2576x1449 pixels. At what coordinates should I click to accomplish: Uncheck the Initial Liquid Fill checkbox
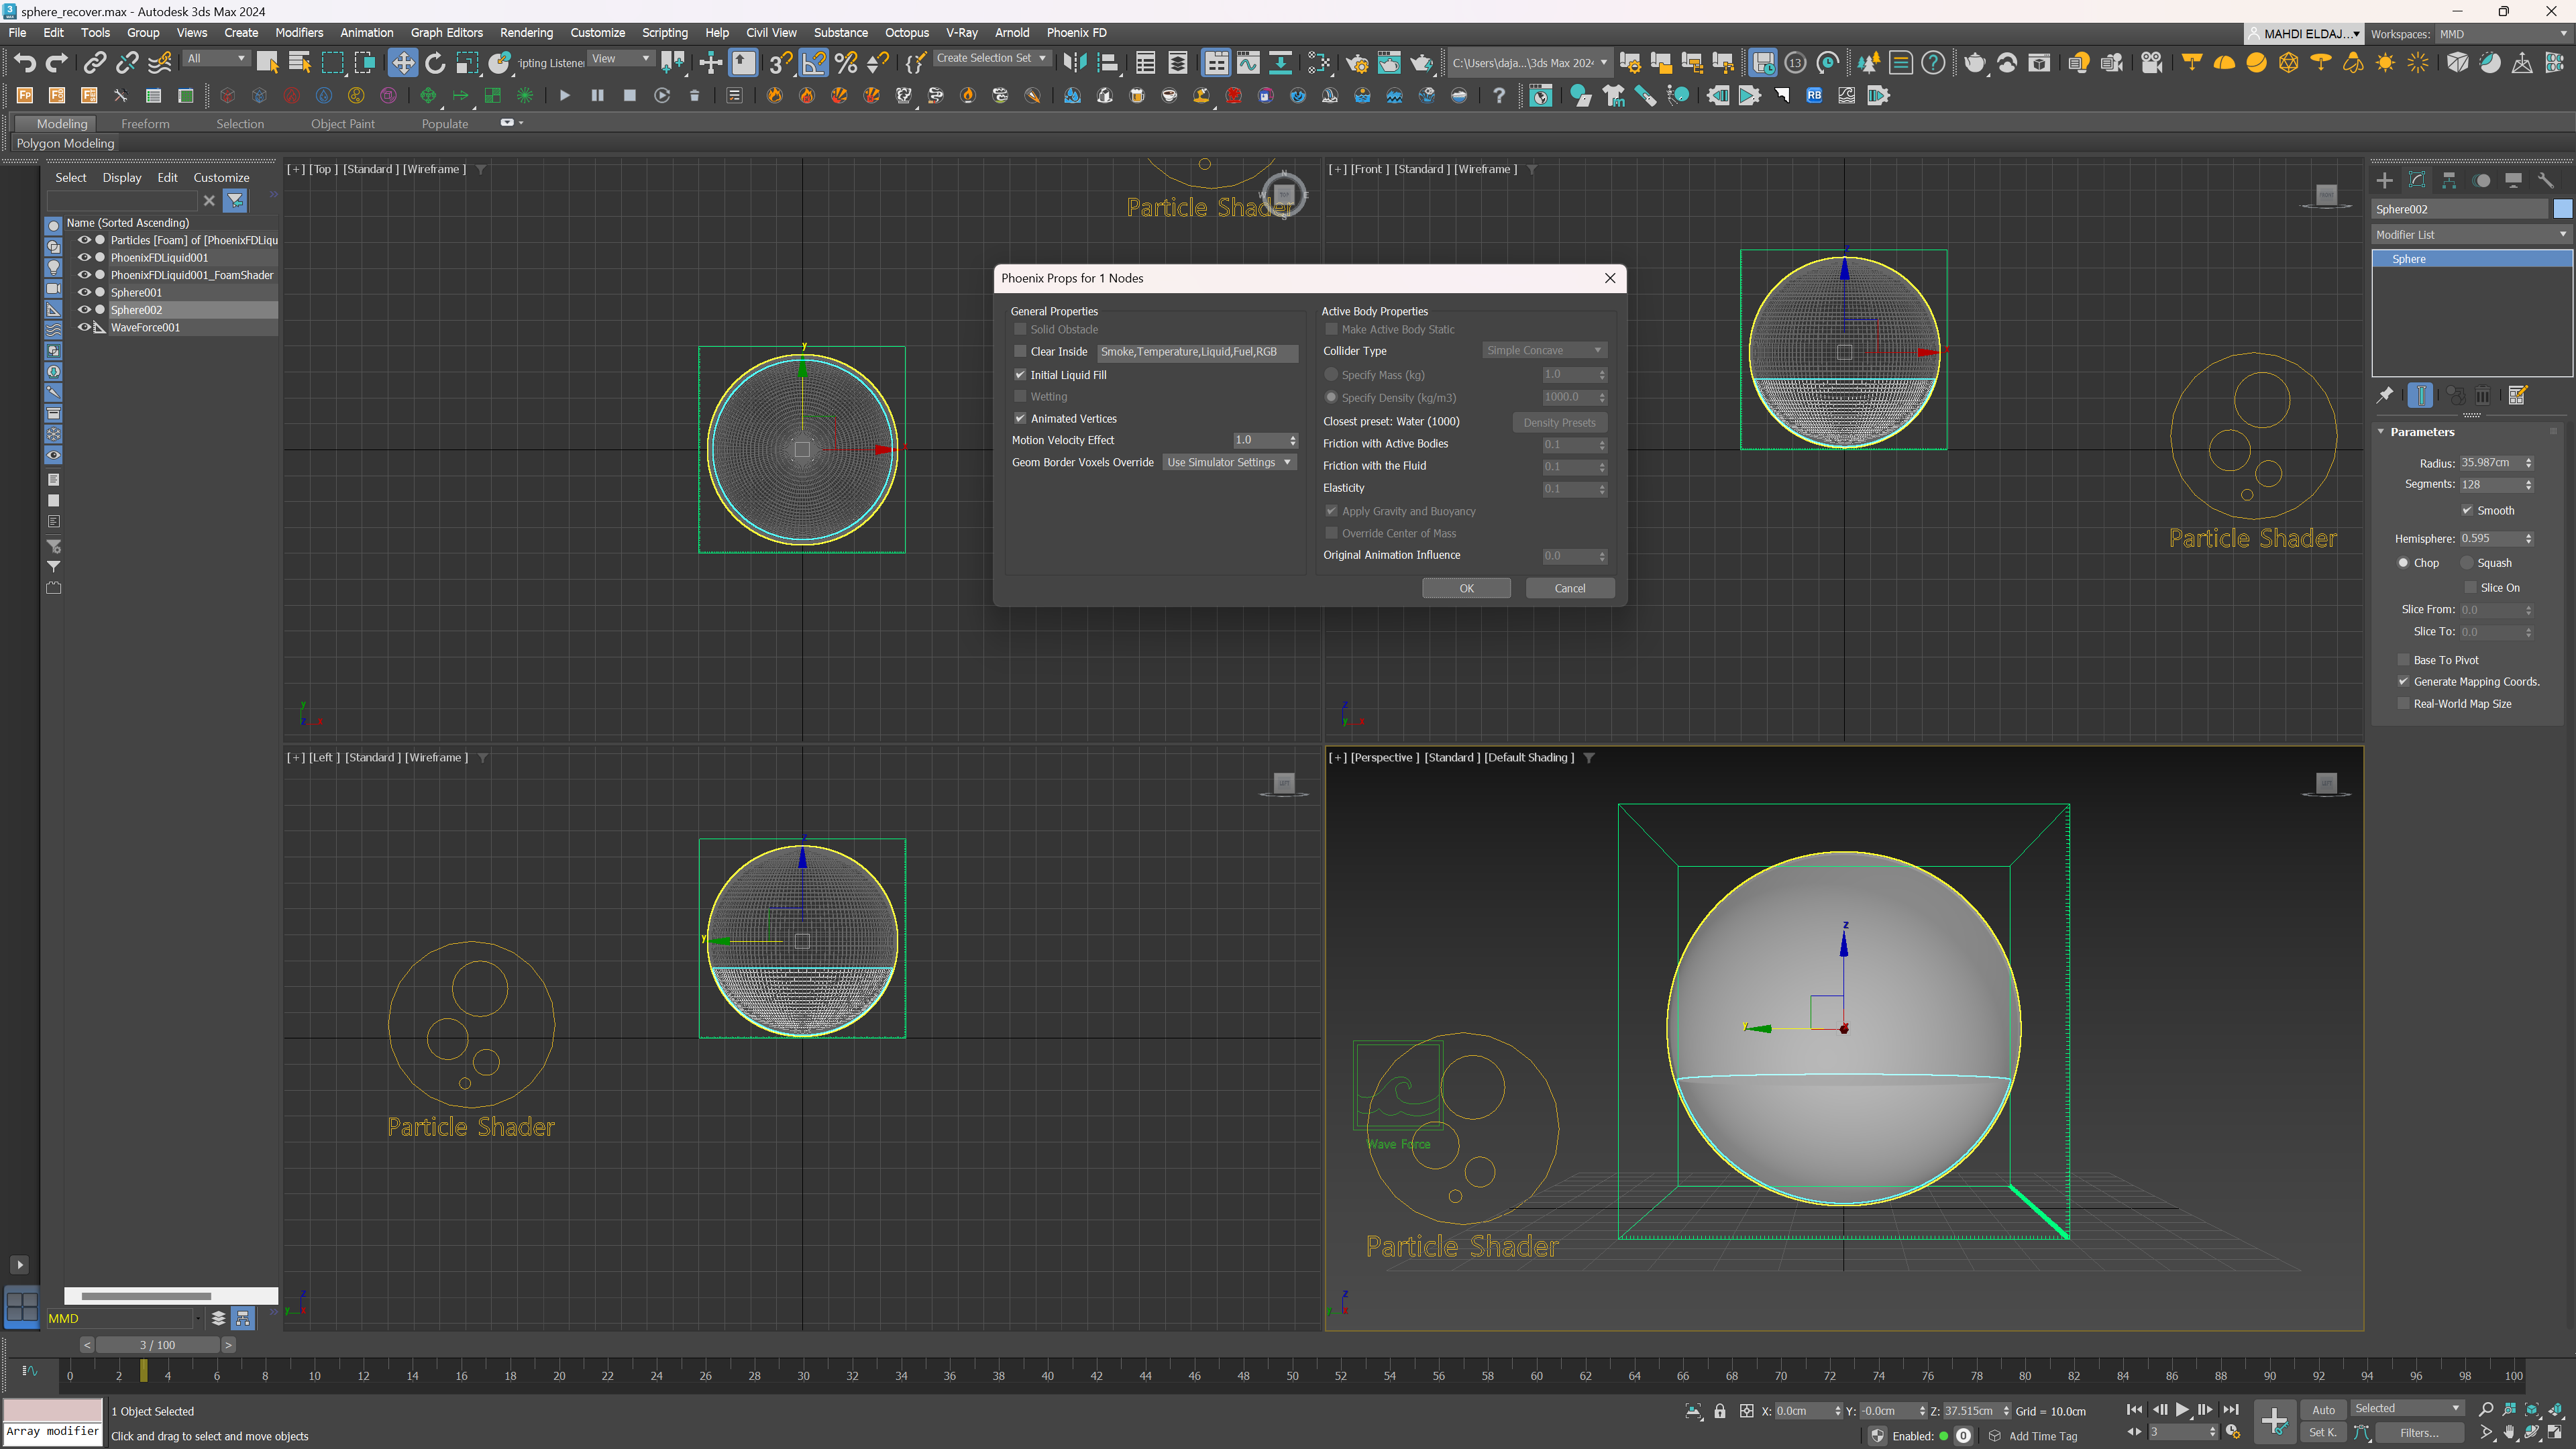tap(1020, 375)
